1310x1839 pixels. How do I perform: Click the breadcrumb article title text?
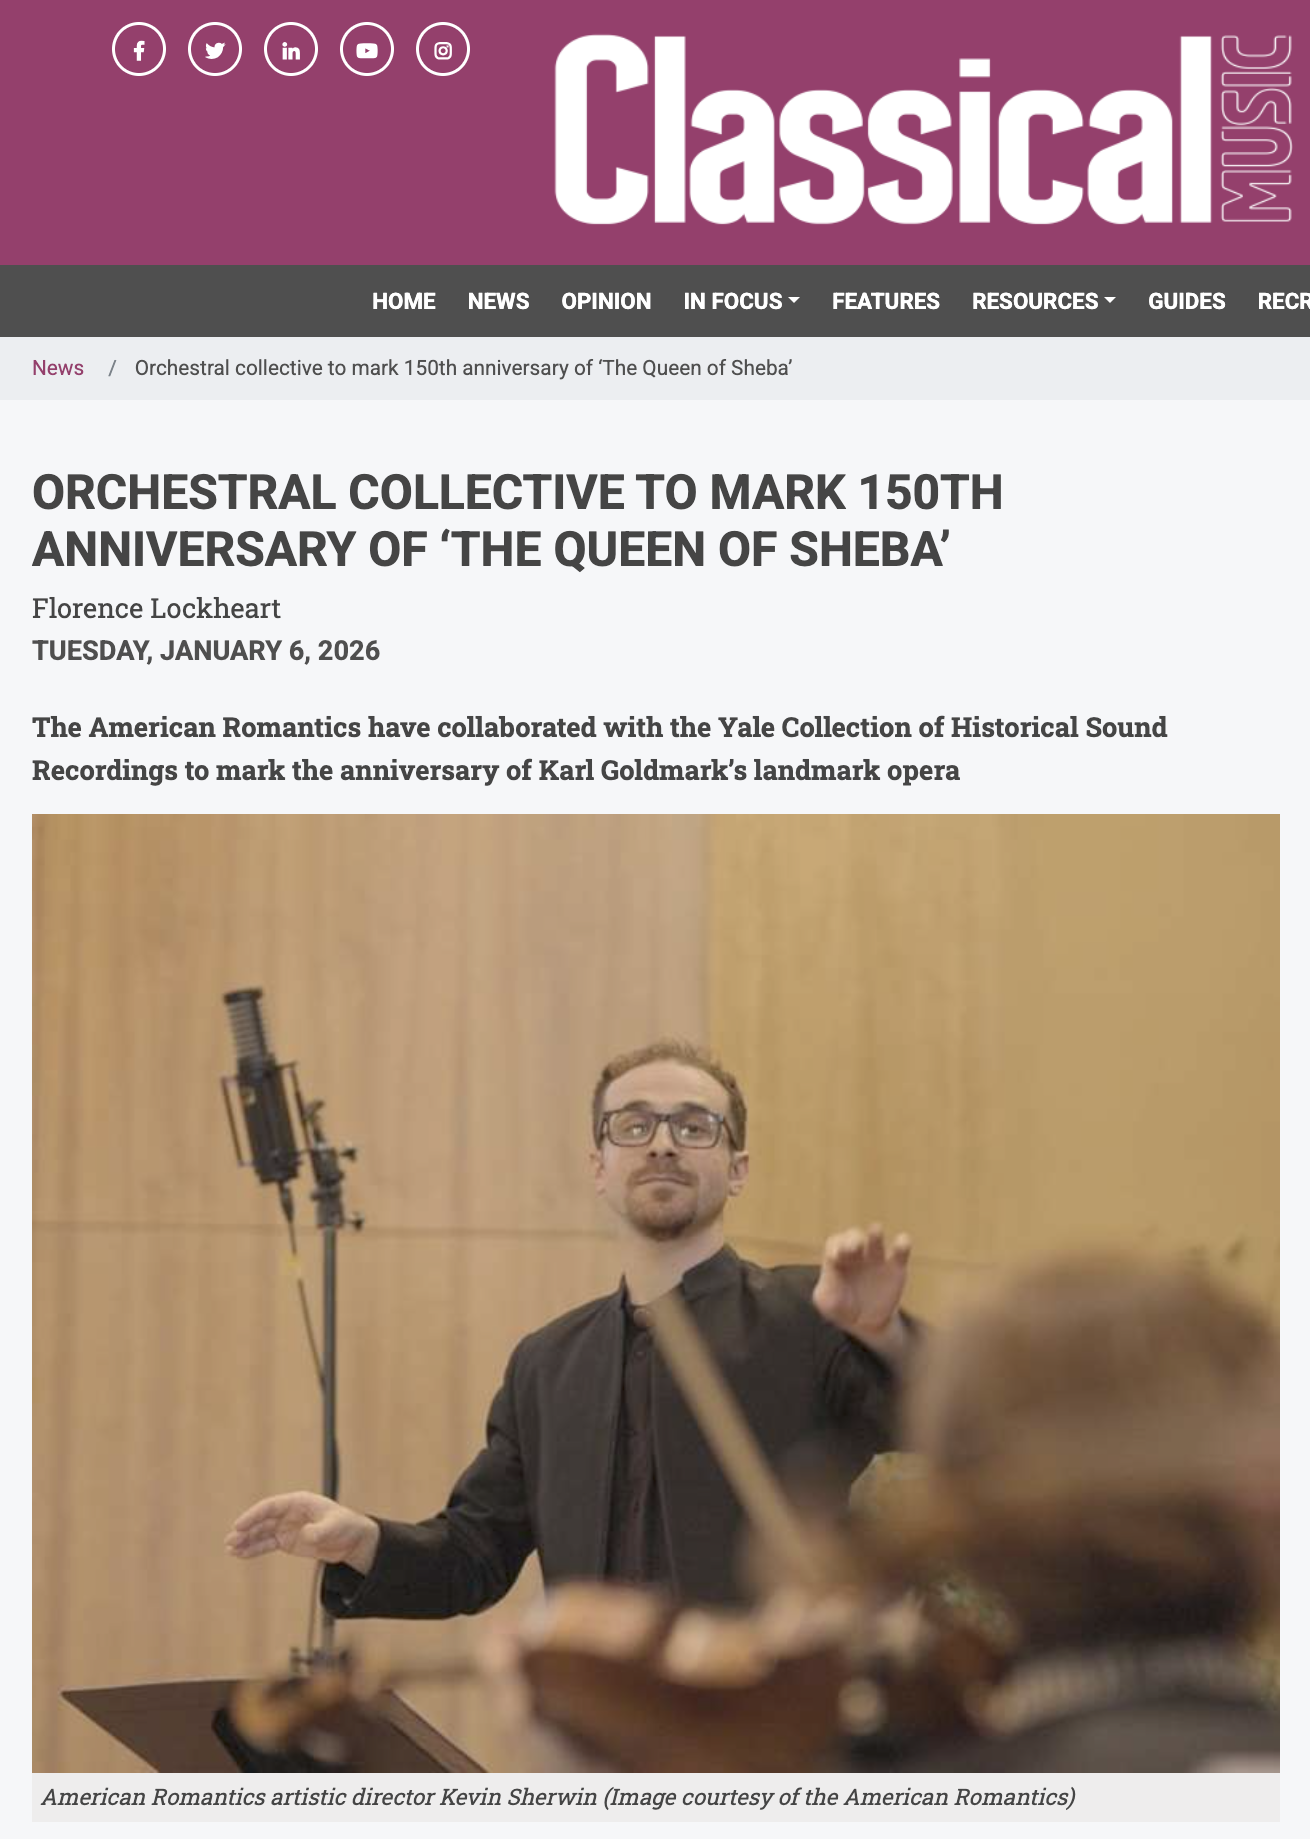(x=463, y=368)
